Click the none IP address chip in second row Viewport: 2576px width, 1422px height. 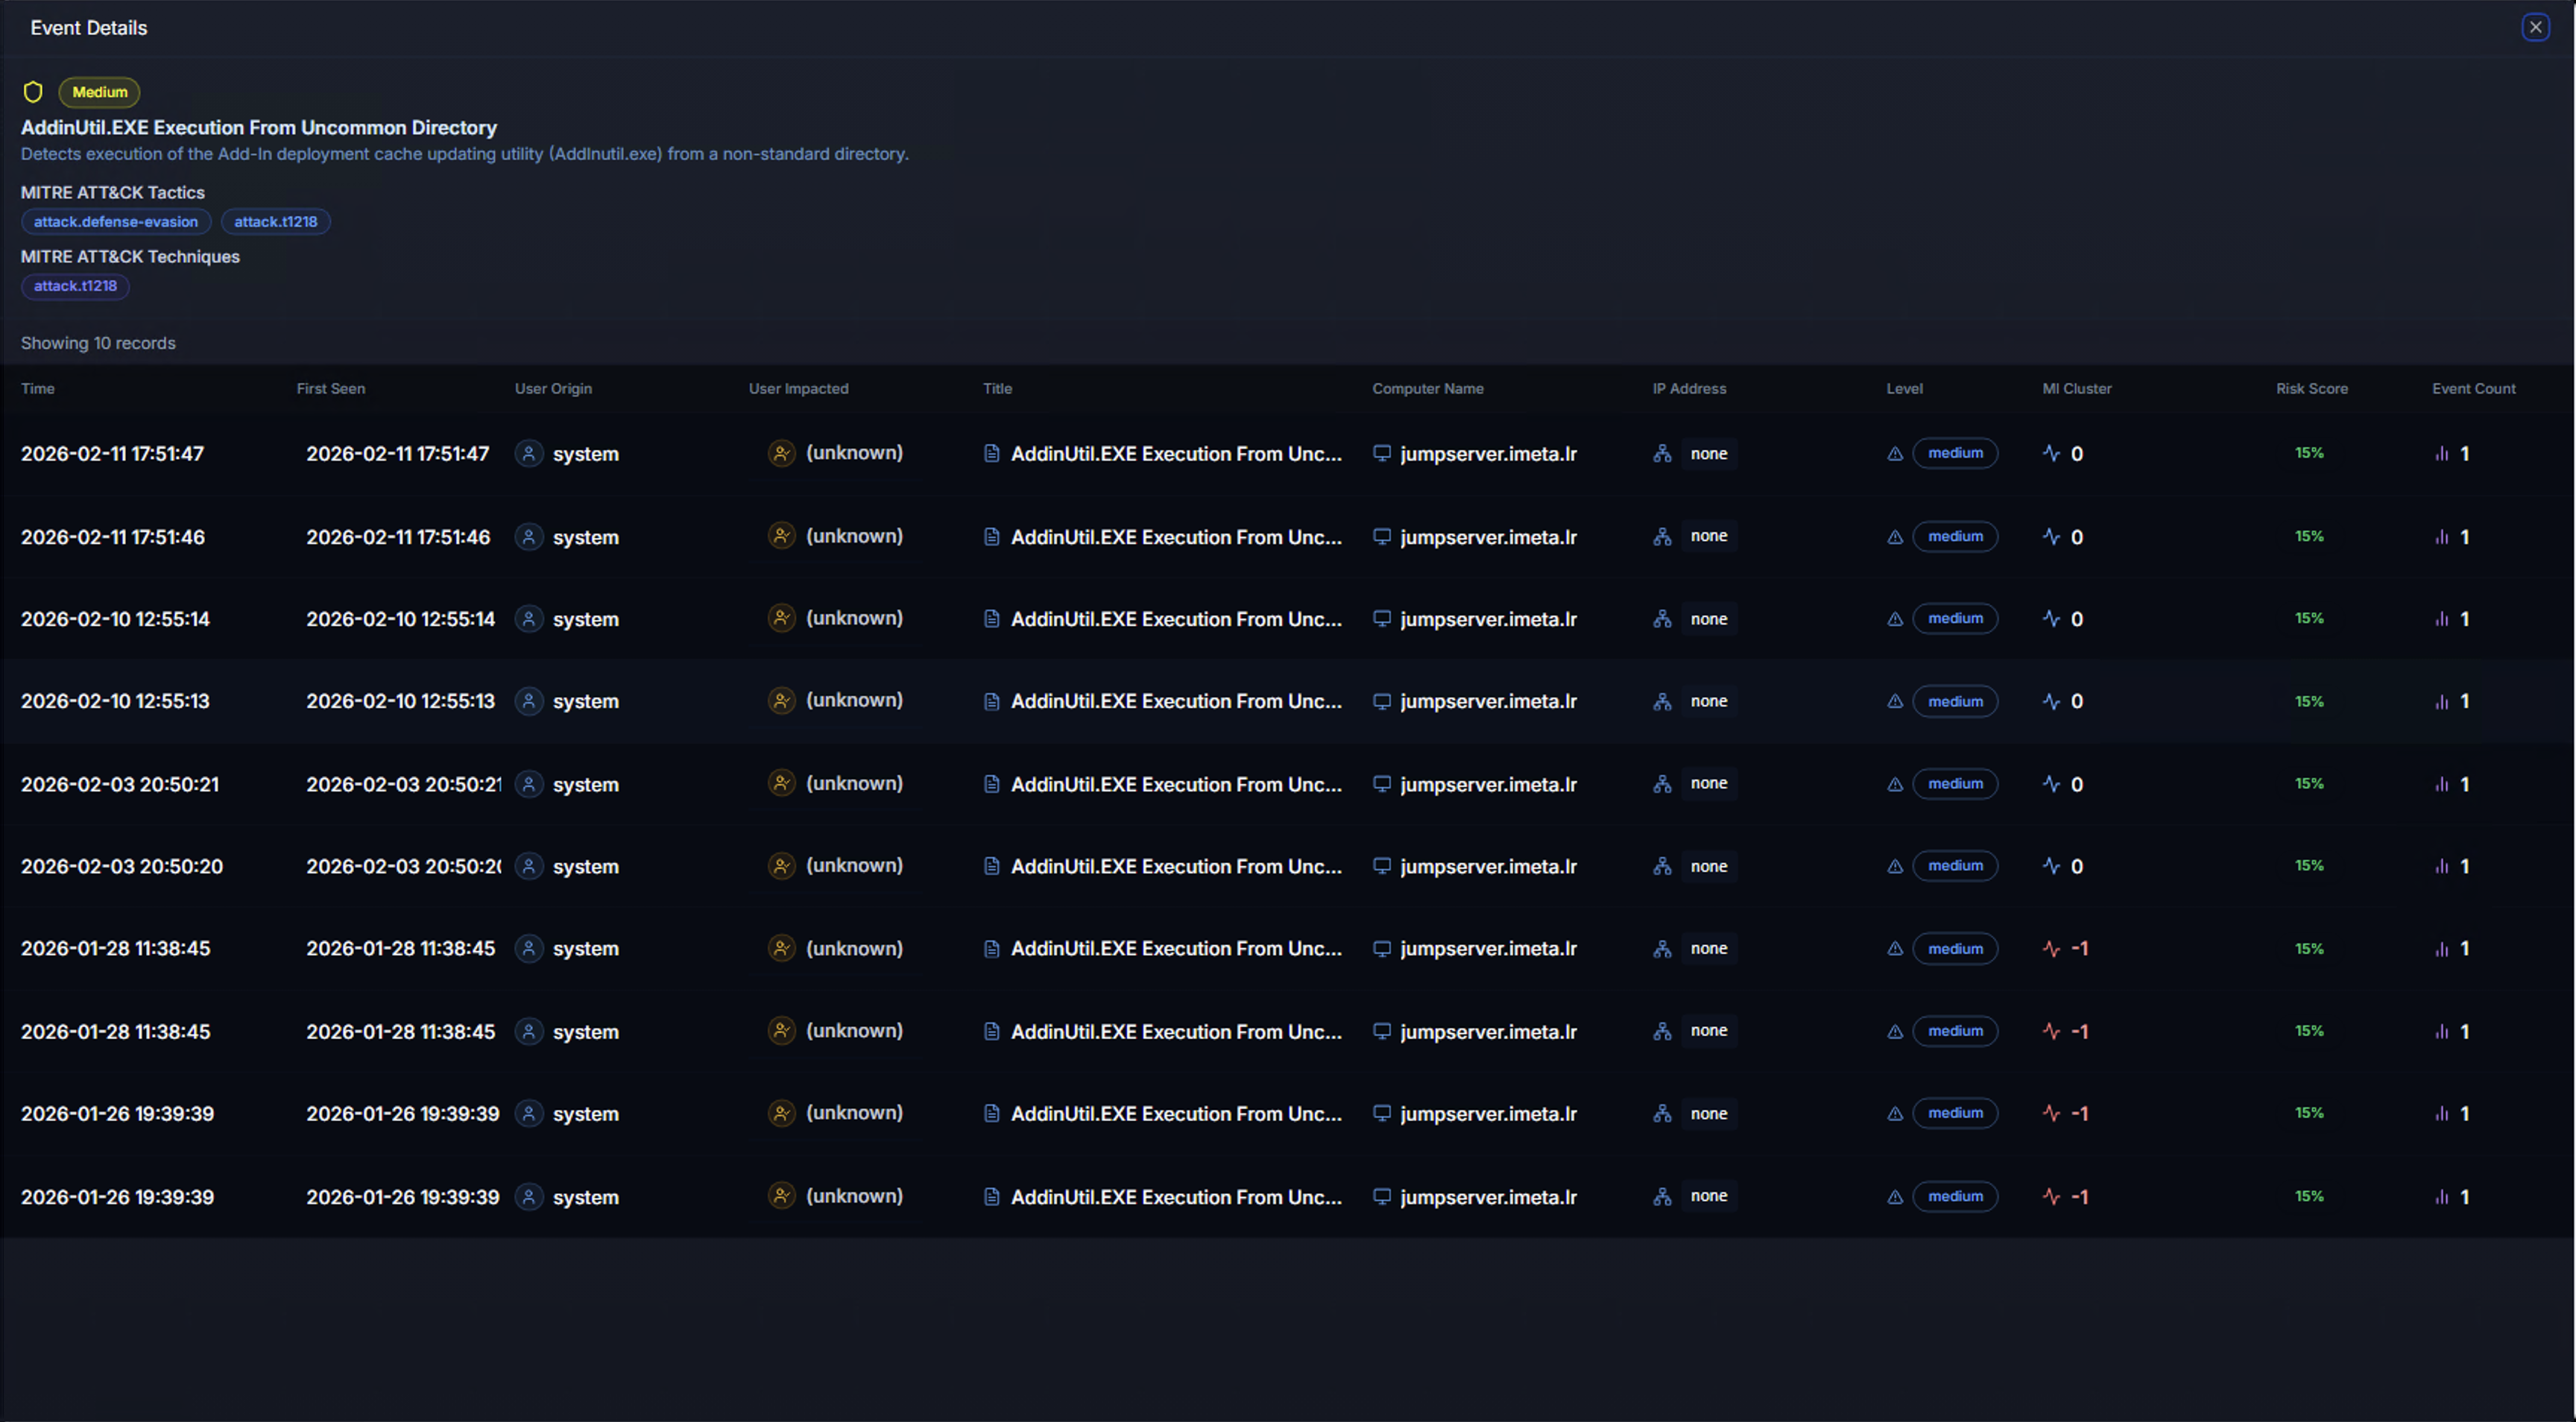click(x=1708, y=536)
